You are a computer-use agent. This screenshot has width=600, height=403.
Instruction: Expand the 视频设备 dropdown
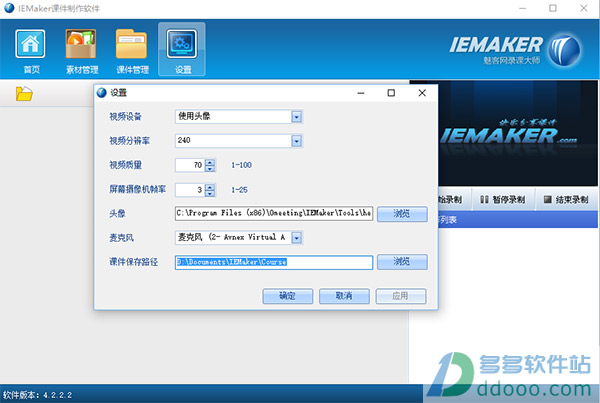297,117
